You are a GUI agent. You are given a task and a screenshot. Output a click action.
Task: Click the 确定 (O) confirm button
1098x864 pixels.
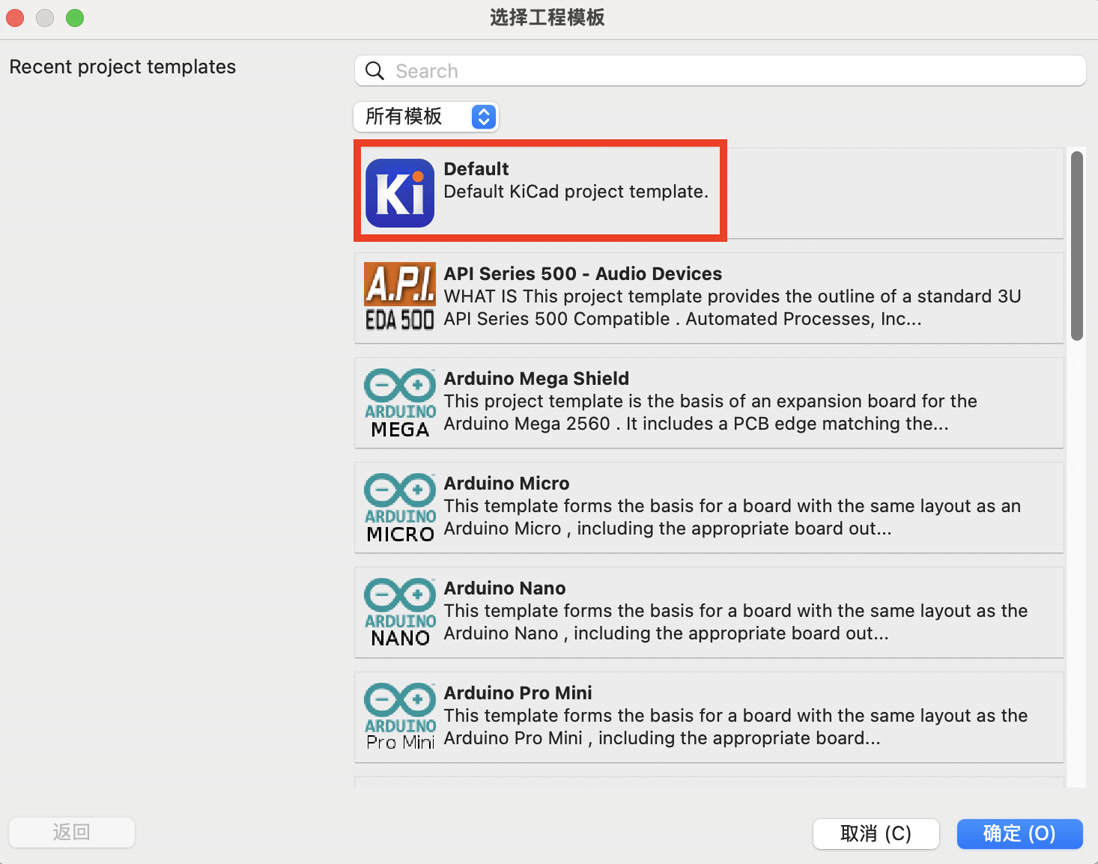1020,833
